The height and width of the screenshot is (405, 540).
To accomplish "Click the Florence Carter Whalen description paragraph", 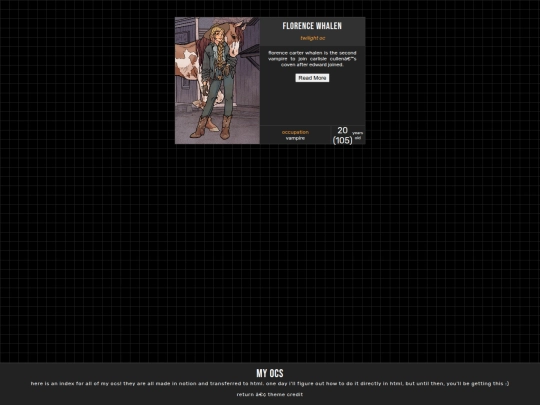I will (312, 59).
